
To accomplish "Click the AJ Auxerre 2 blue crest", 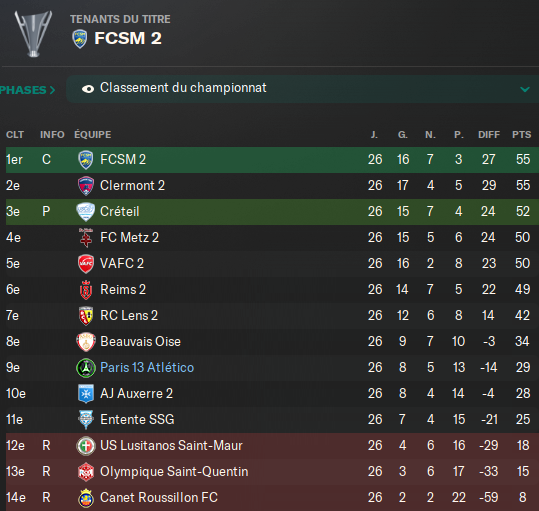I will (x=86, y=394).
